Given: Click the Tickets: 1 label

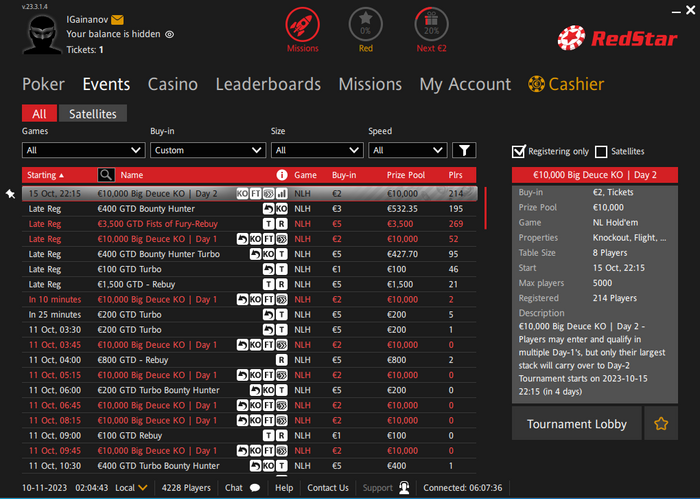Looking at the screenshot, I should pos(85,50).
